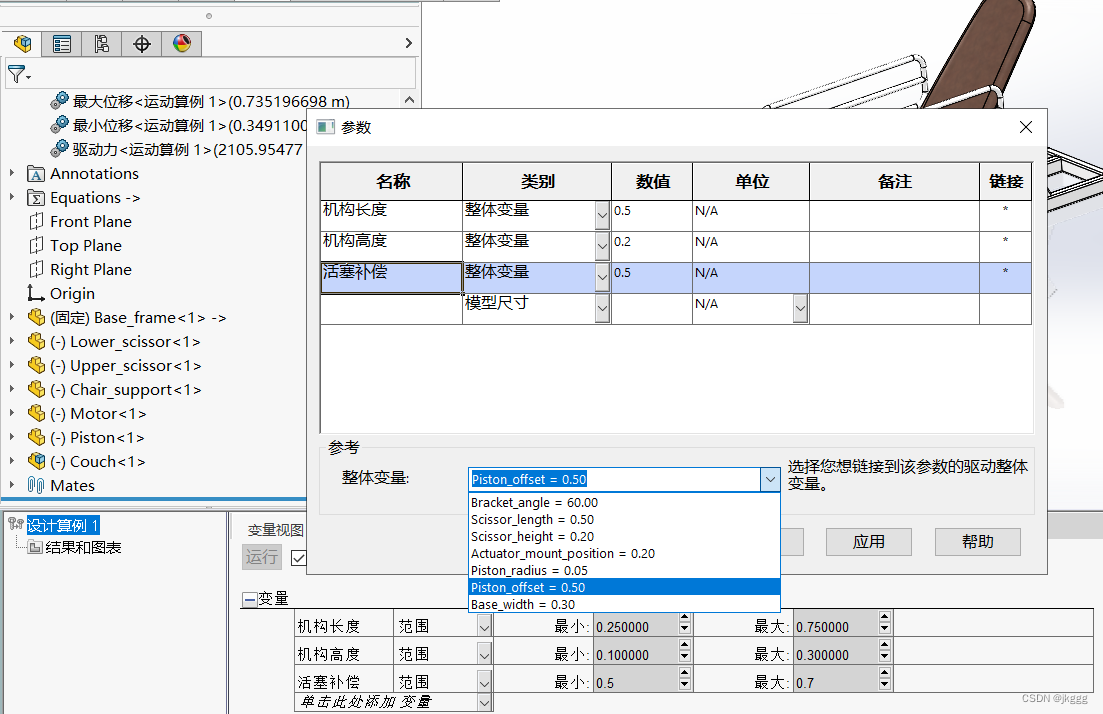Screen dimensions: 1103x714
Task: Expand the Base_frame<1> tree node
Action: [12, 317]
